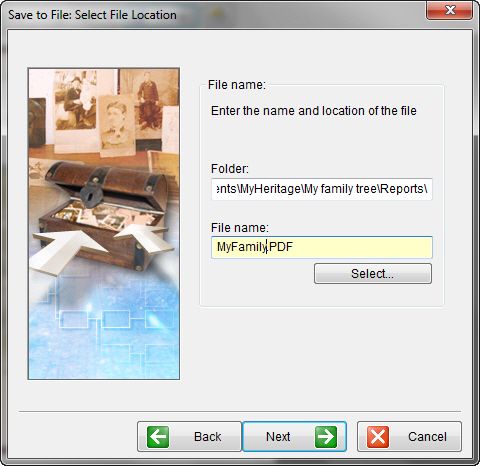The image size is (480, 466).
Task: Click the treasure chest wizard image
Action: click(104, 224)
